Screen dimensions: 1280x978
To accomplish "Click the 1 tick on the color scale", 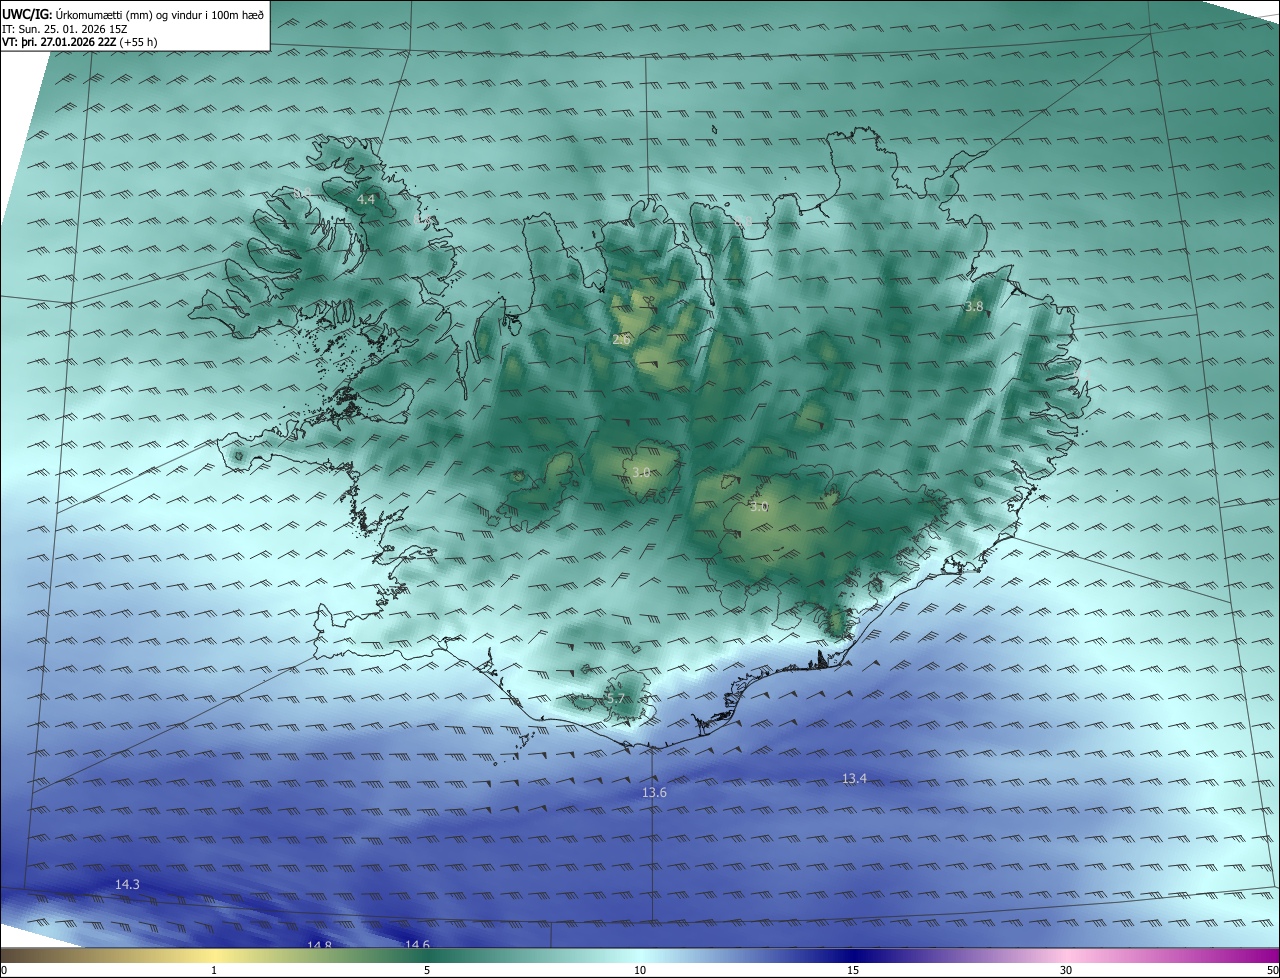I will [214, 970].
